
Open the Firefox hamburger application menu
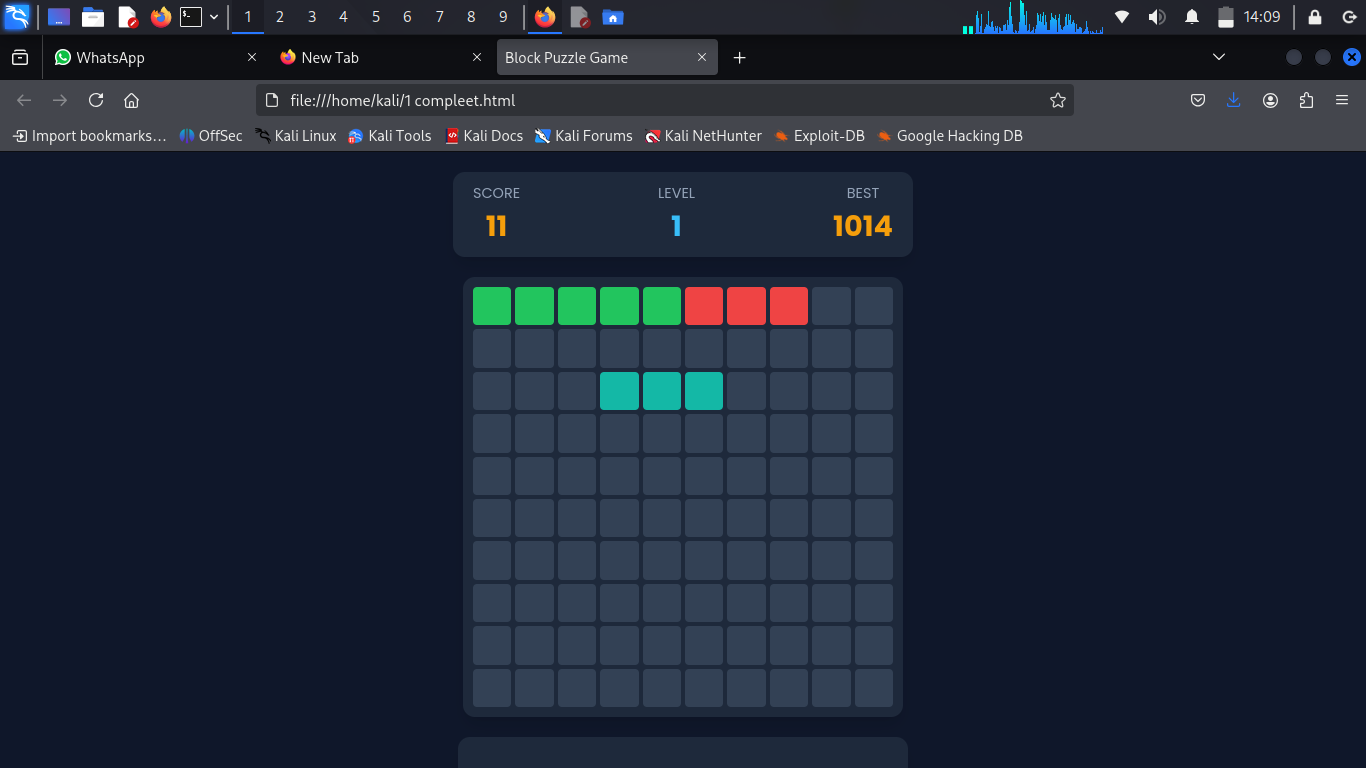(x=1342, y=100)
